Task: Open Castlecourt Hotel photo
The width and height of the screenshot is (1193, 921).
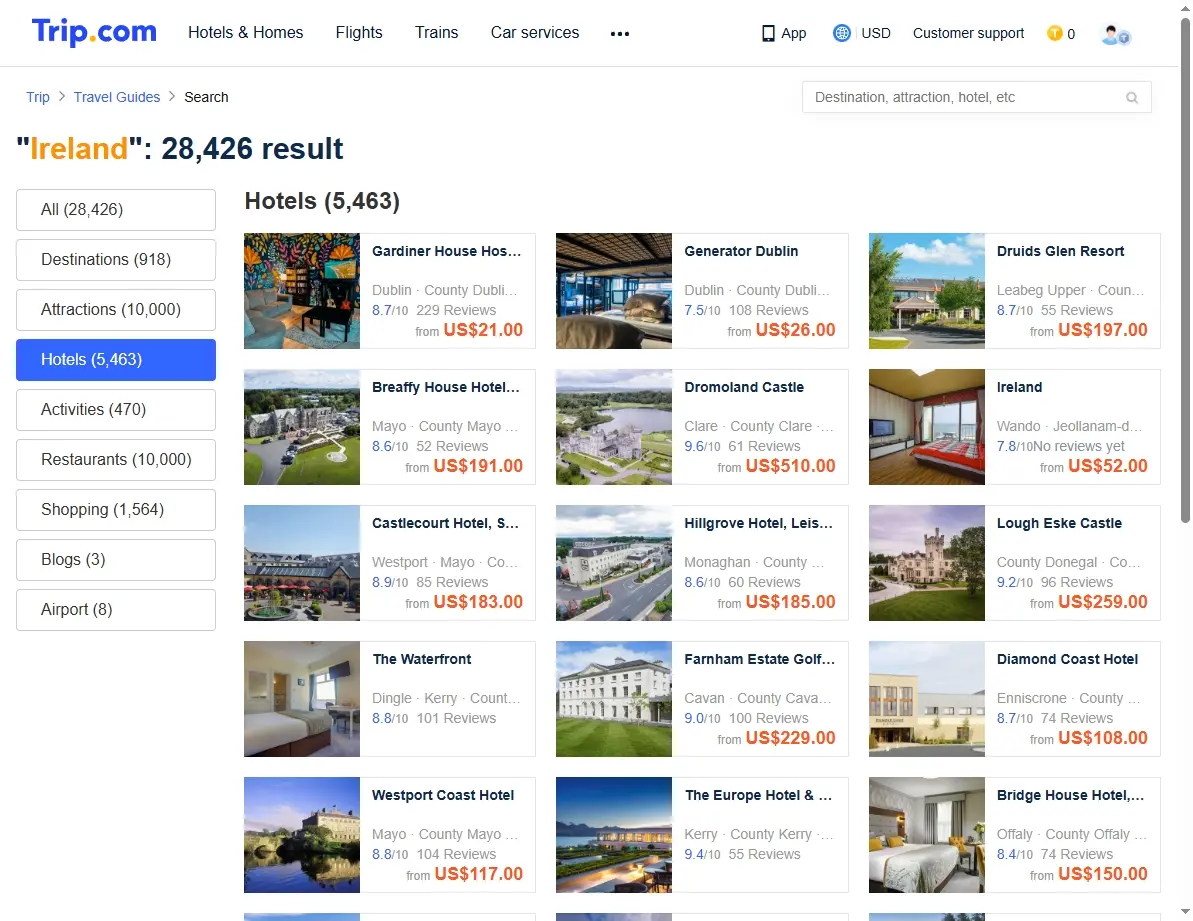Action: point(302,564)
